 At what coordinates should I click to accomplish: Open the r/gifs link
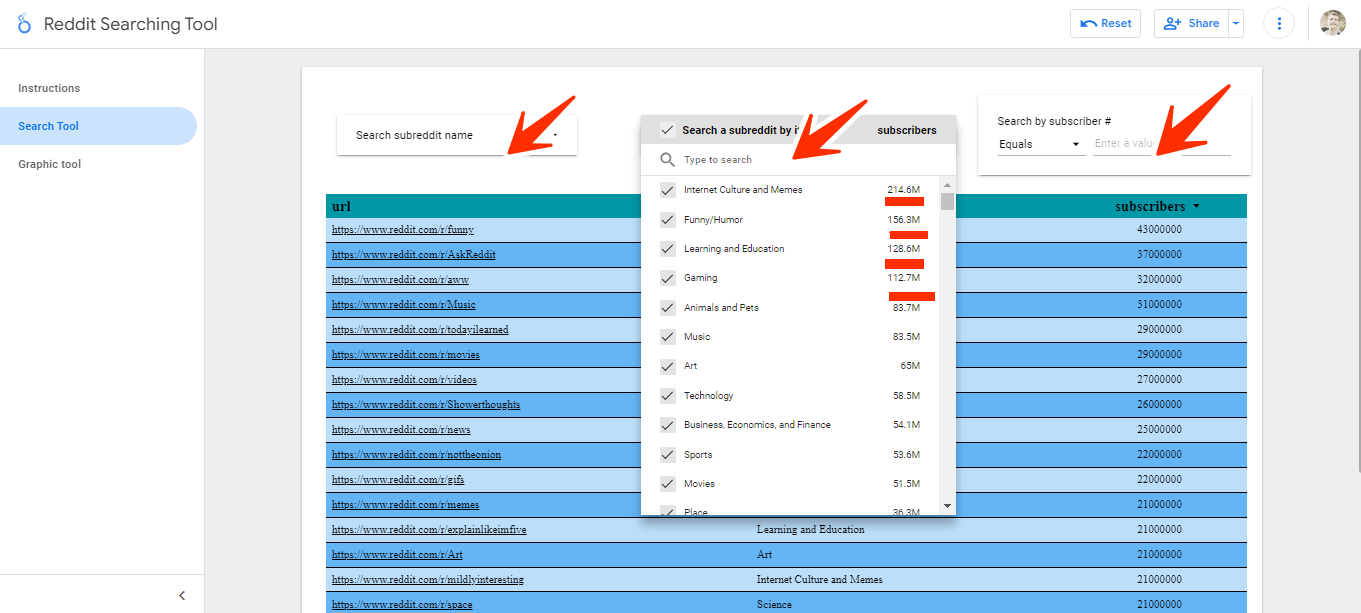[x=398, y=480]
